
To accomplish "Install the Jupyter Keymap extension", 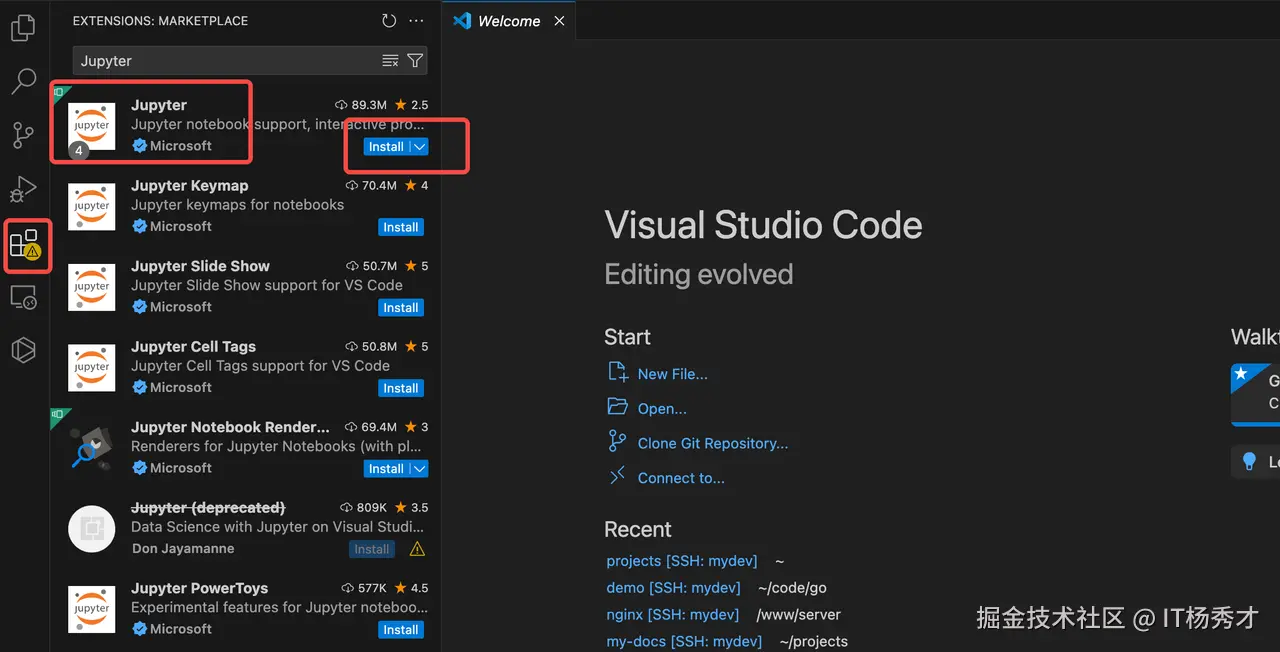I will (401, 228).
